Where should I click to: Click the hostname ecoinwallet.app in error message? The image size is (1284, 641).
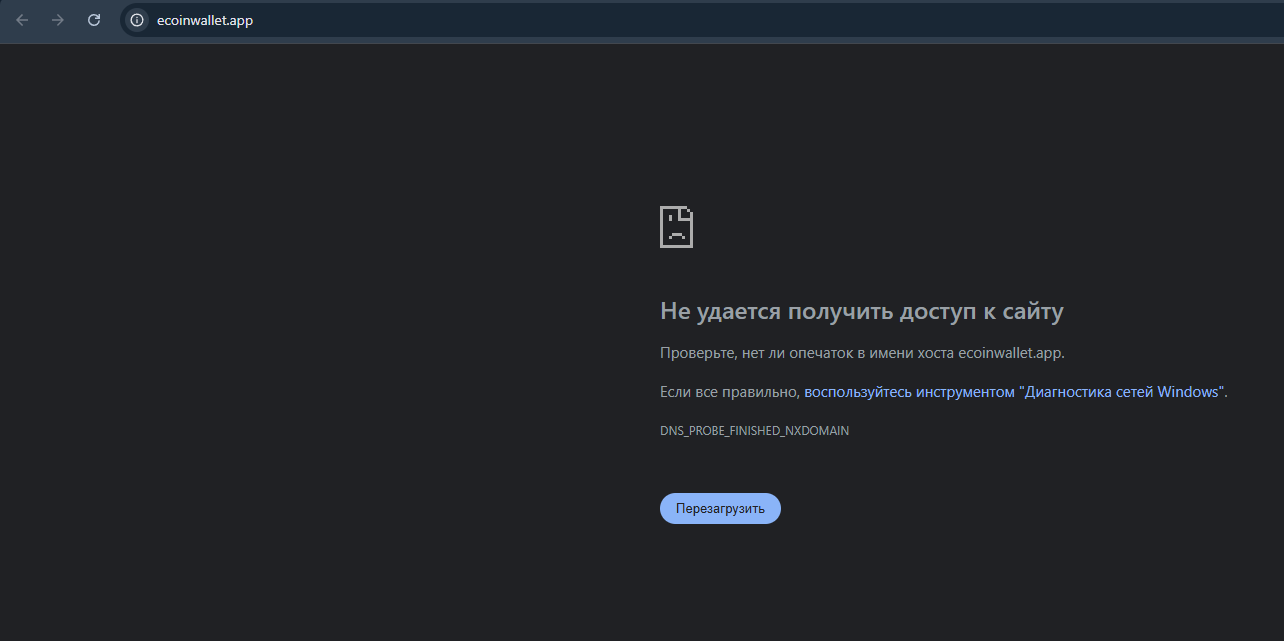(x=1010, y=353)
